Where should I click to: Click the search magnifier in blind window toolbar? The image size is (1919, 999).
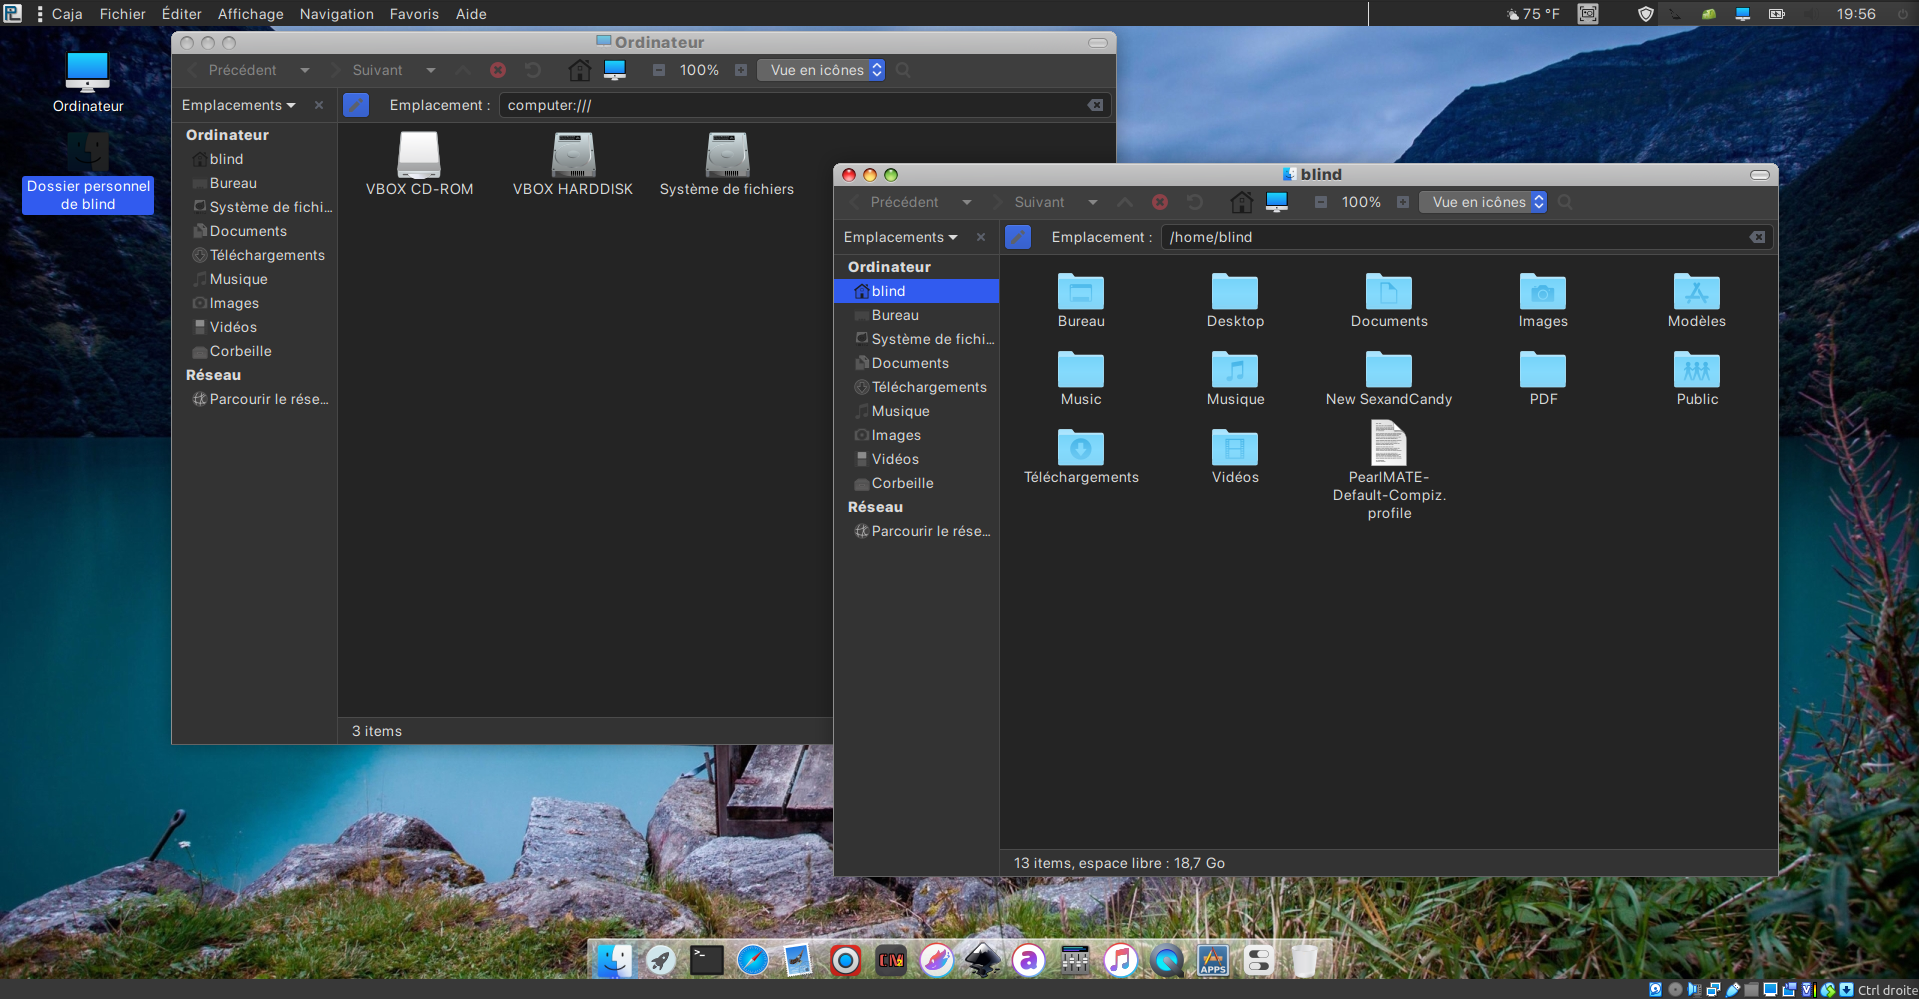pos(1565,202)
